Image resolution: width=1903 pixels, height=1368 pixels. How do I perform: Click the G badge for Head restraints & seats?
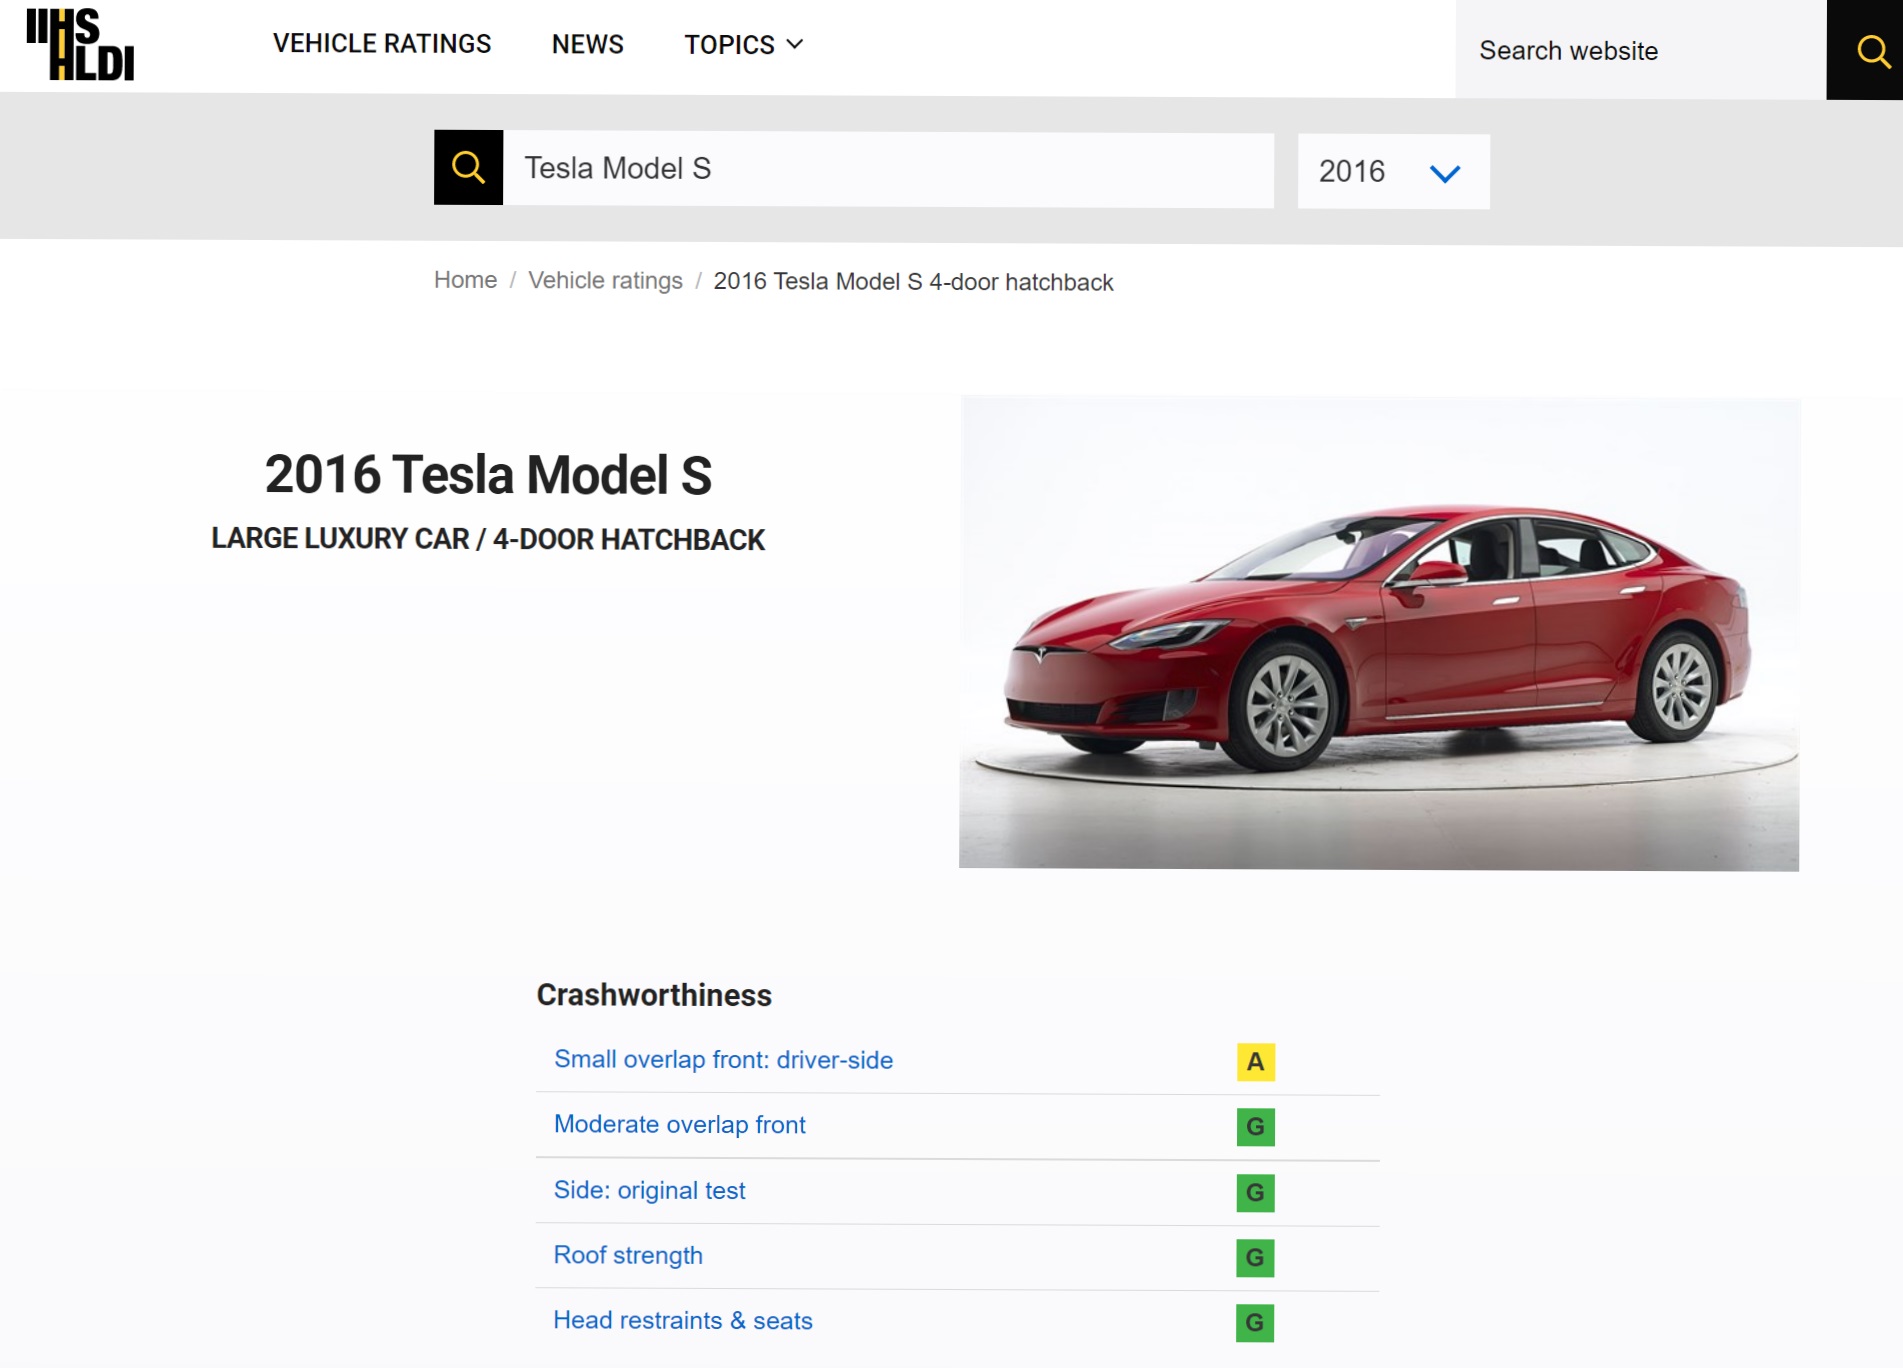[1255, 1323]
